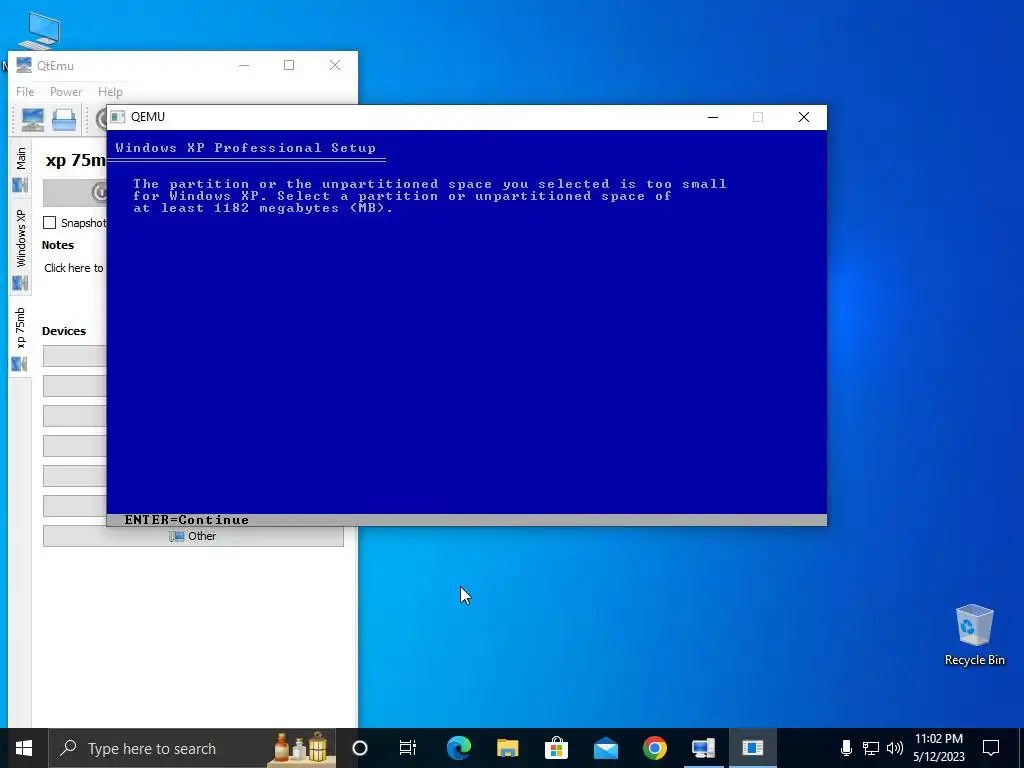Open the clock showing 11:02 PM

tap(938, 748)
